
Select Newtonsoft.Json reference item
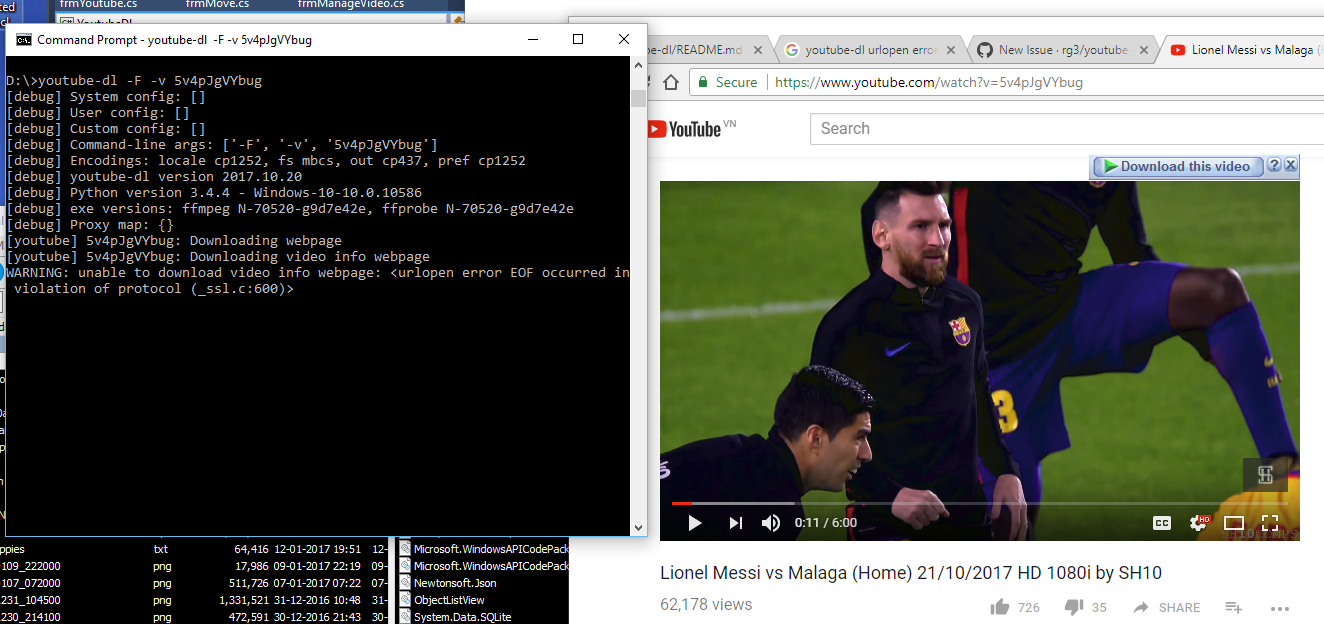[x=455, y=583]
